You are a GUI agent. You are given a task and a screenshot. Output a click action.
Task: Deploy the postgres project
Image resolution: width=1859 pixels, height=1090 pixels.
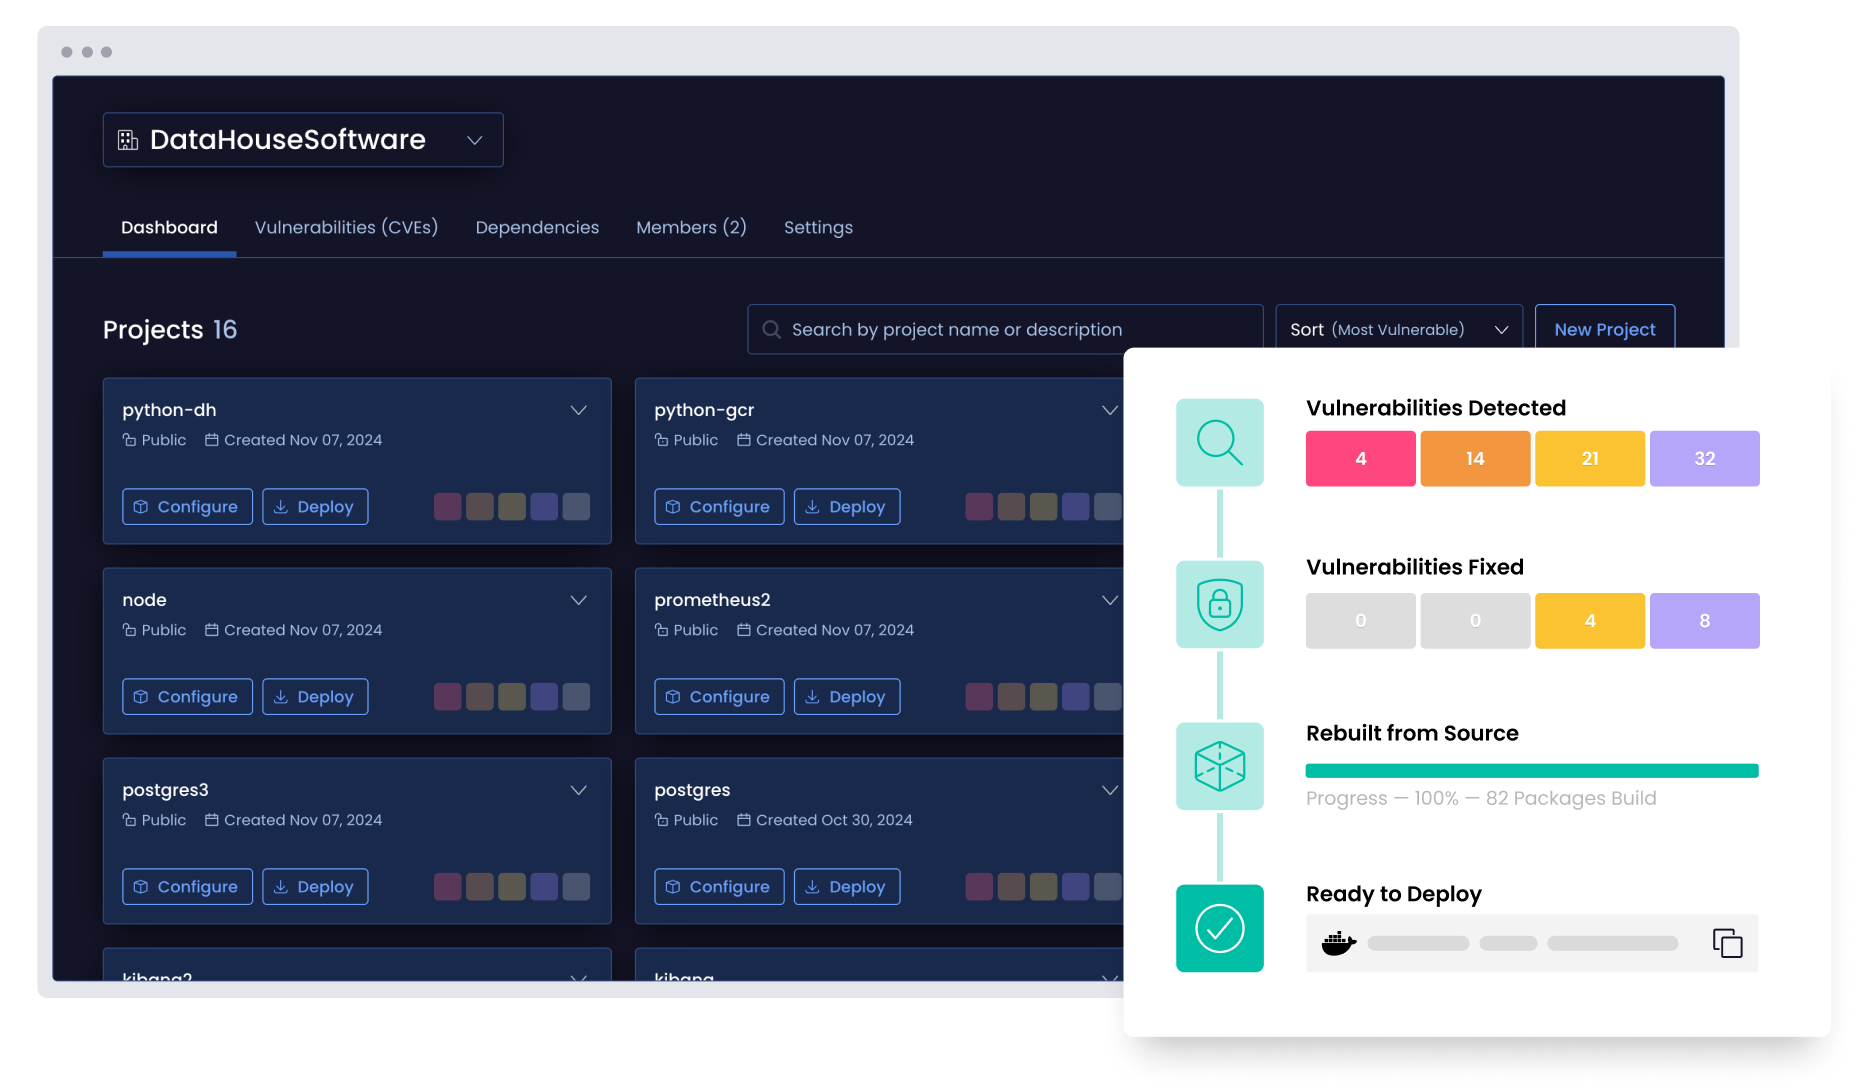tap(846, 887)
